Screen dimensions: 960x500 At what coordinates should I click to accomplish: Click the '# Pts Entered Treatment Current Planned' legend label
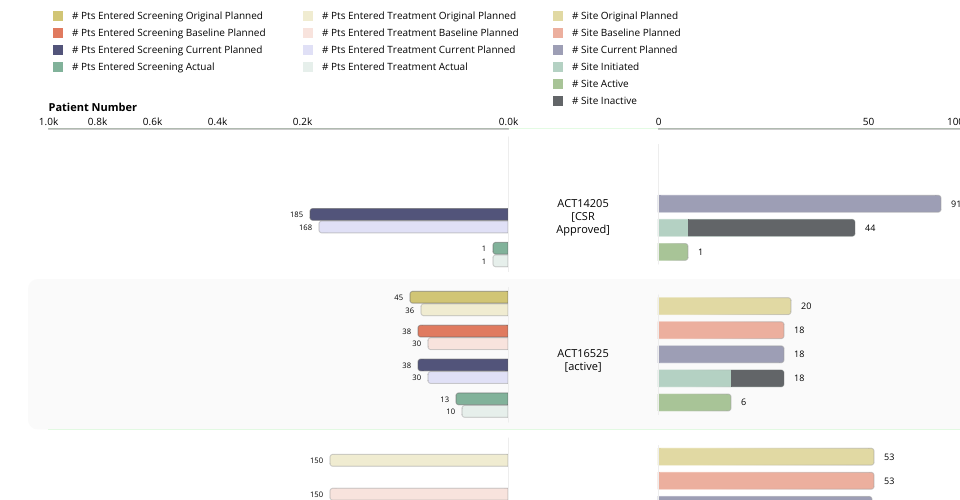point(418,50)
